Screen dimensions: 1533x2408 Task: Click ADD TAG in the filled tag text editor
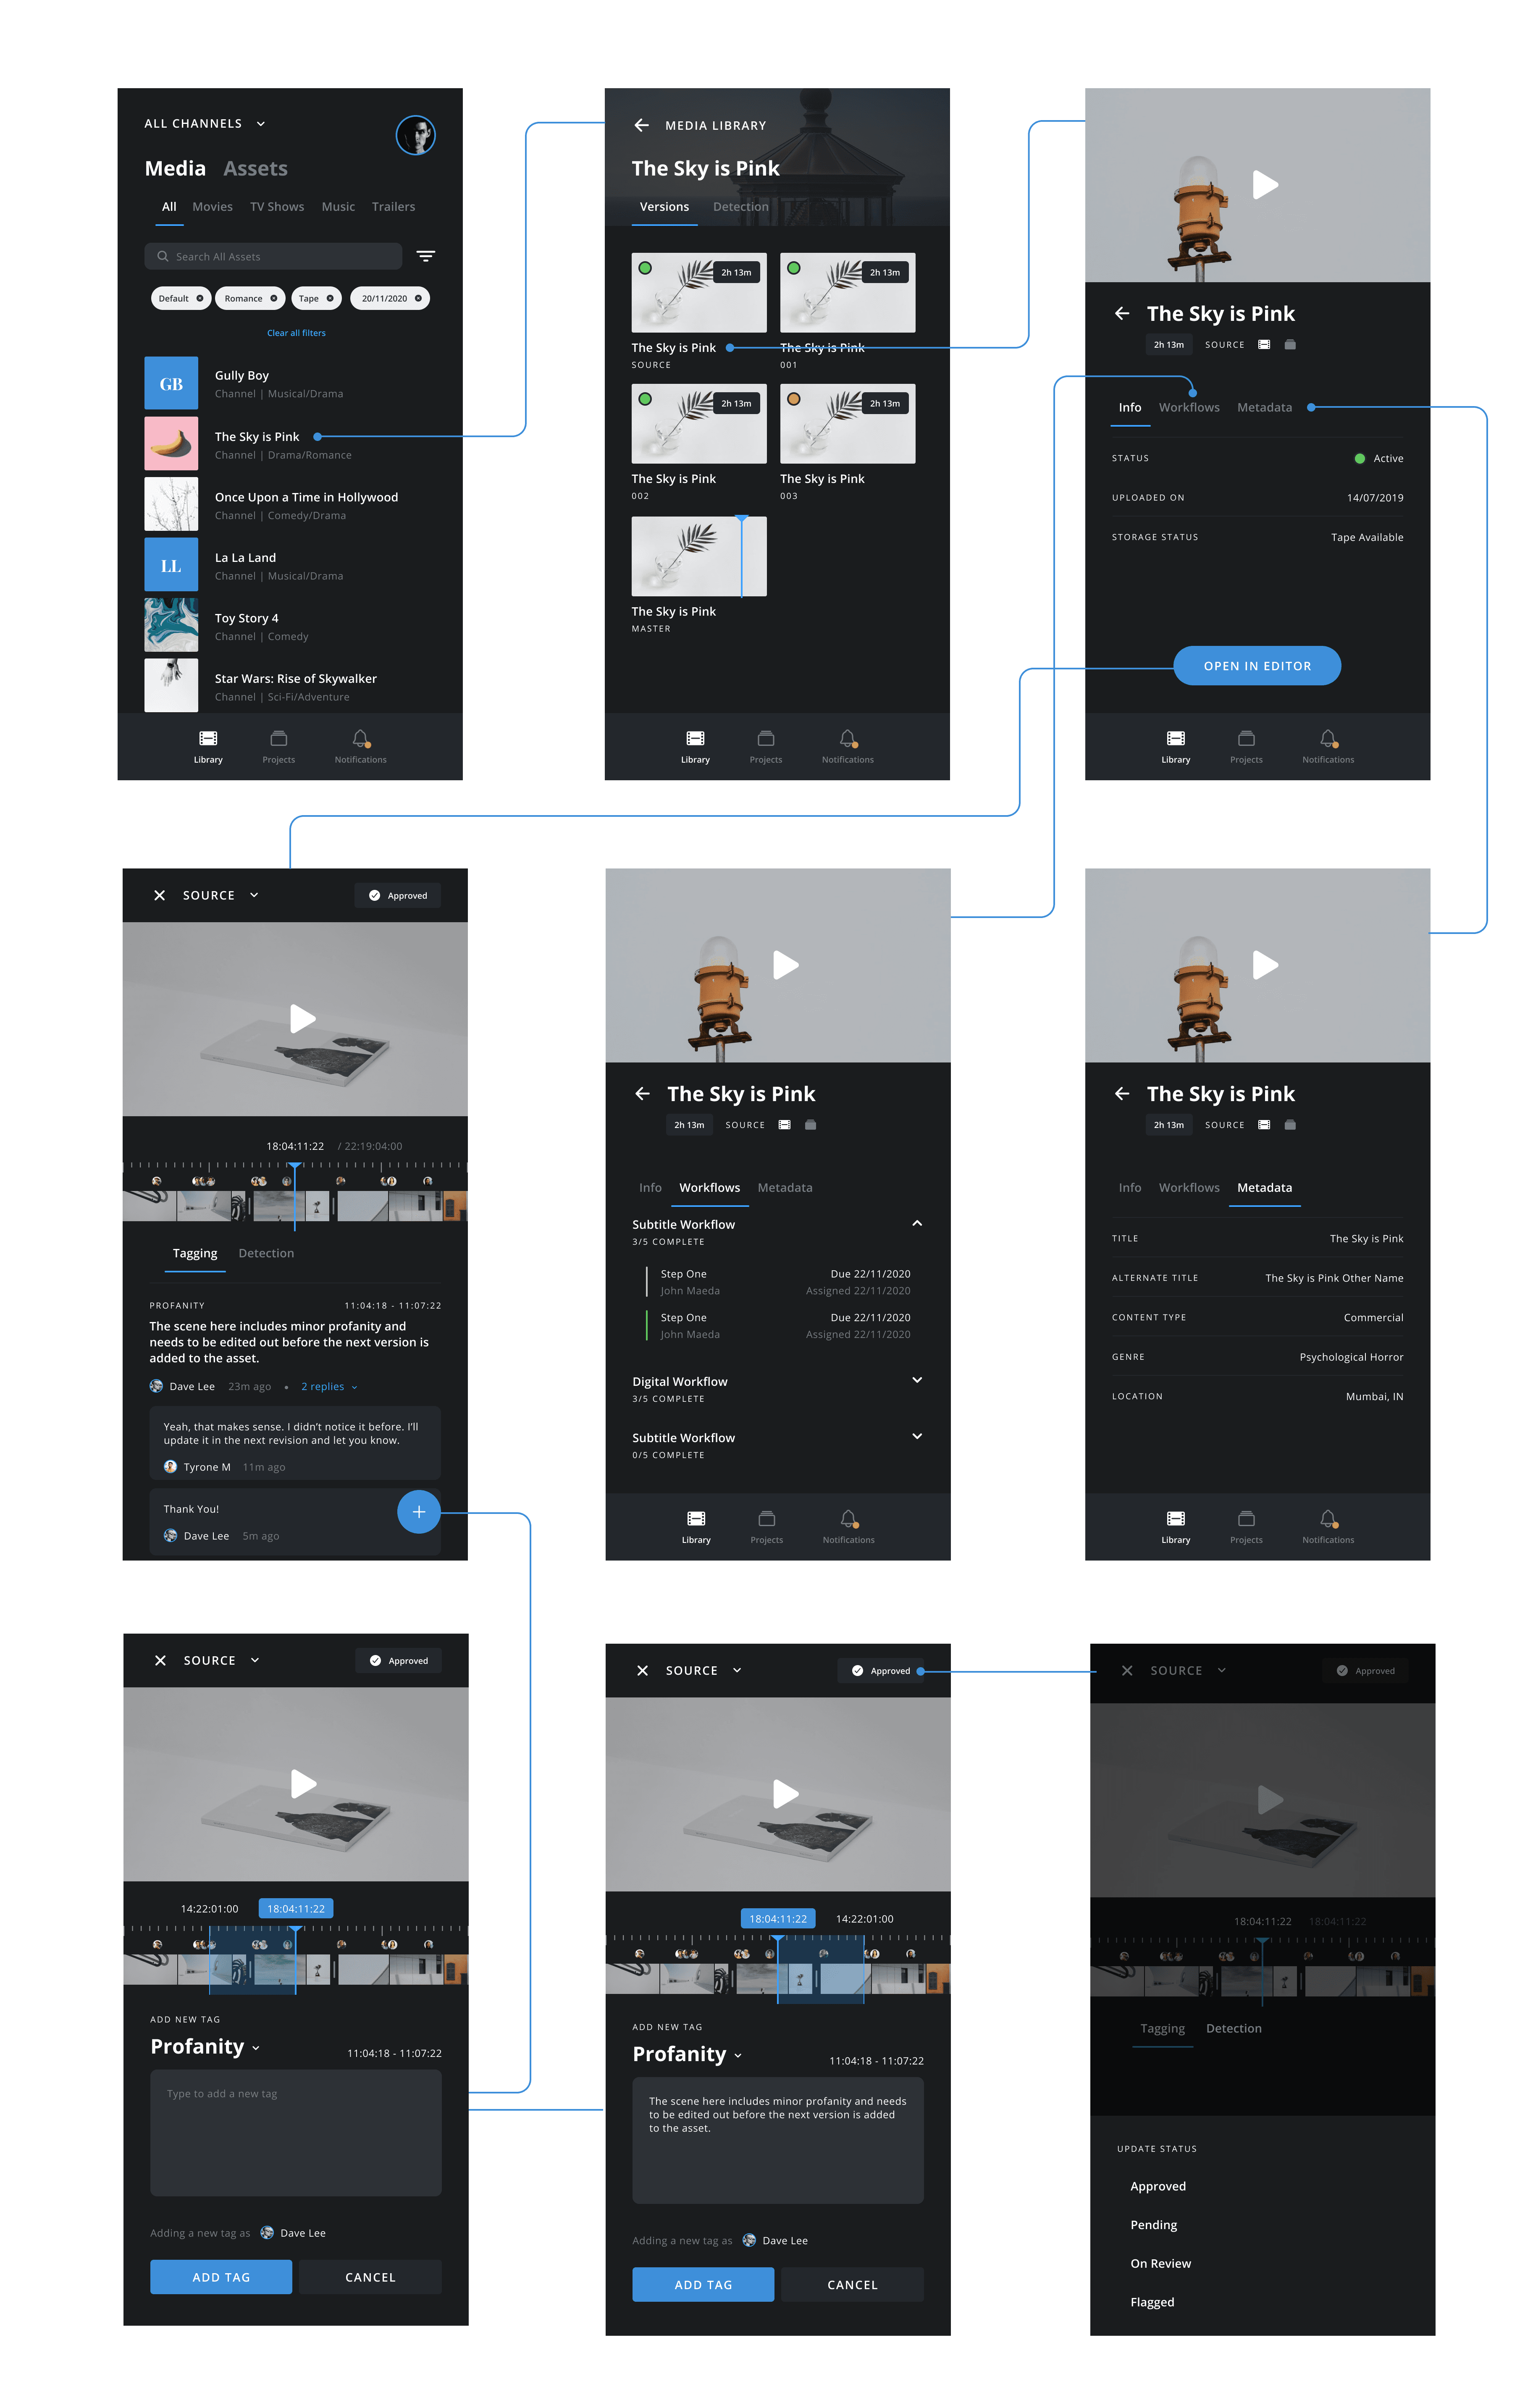point(703,2284)
